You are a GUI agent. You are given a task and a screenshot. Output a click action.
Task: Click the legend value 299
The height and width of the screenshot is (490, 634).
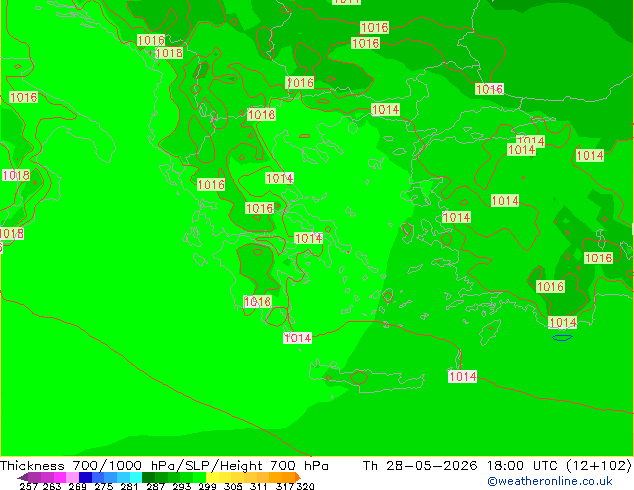[207, 486]
